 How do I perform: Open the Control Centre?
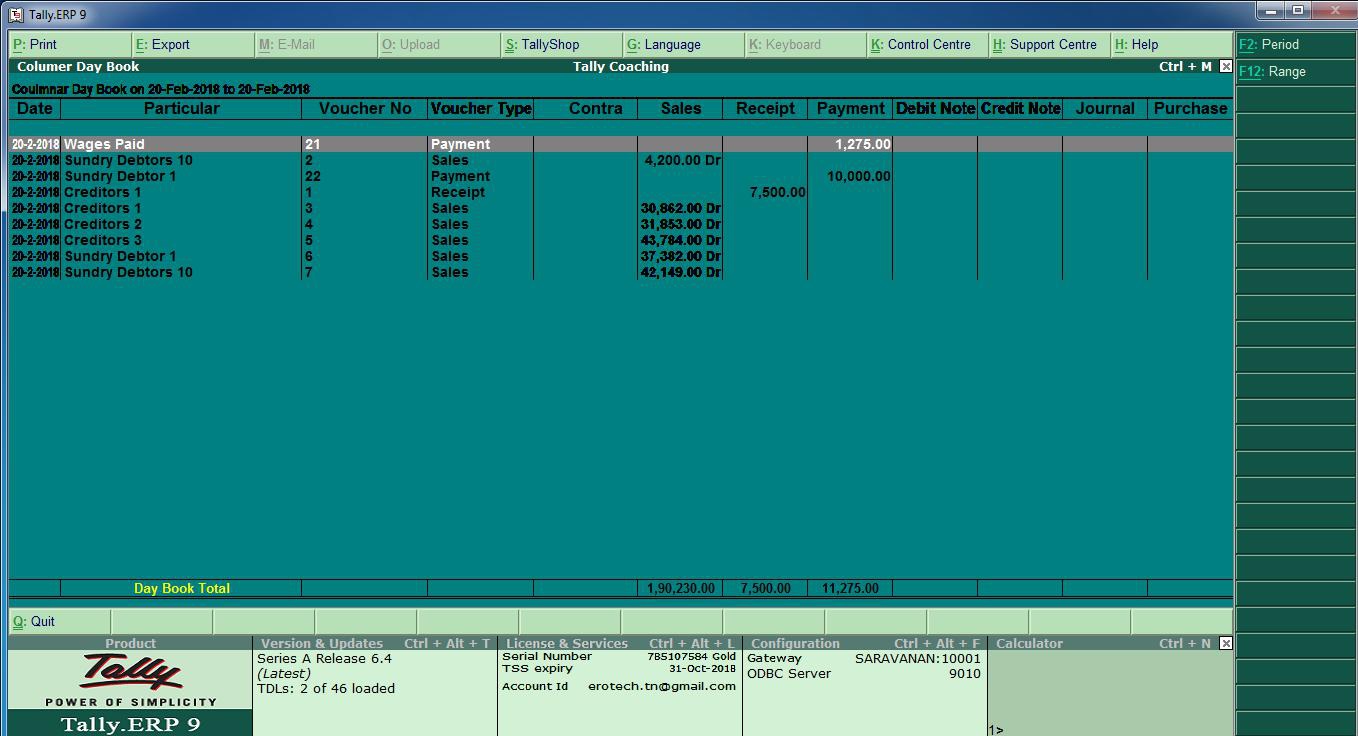[927, 45]
